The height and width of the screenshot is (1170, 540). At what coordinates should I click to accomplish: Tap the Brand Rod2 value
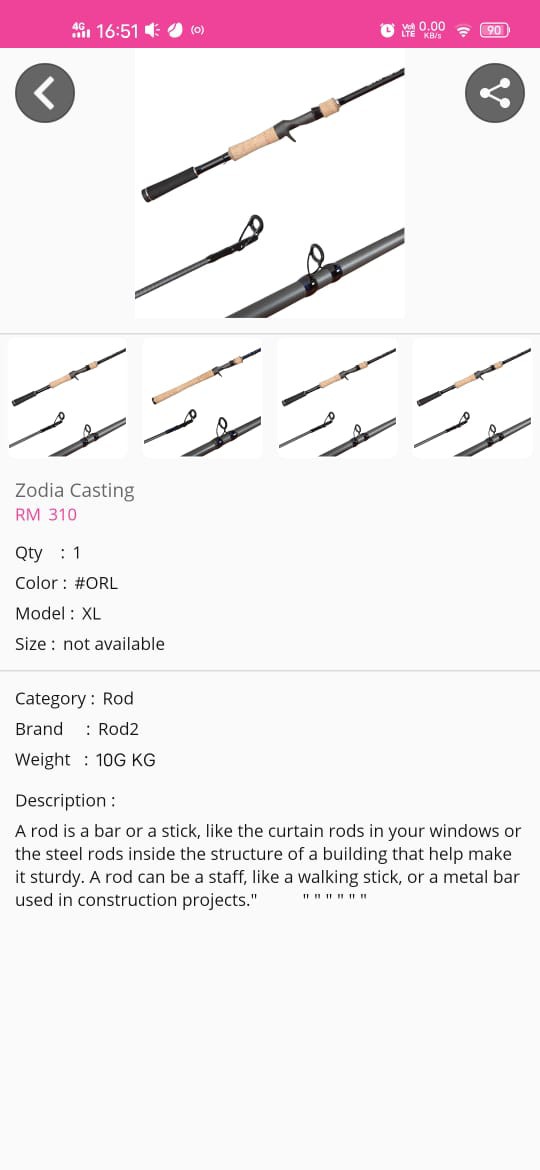119,729
